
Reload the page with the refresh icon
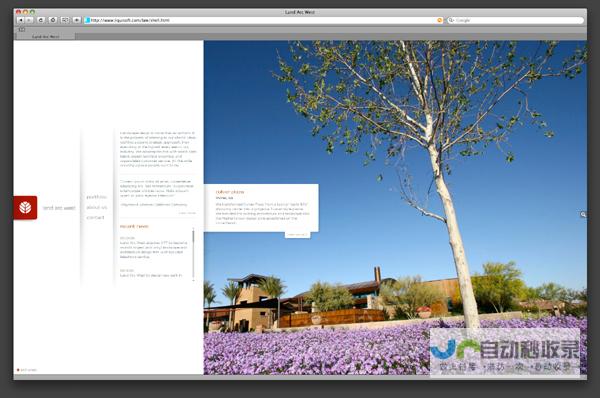pos(41,20)
